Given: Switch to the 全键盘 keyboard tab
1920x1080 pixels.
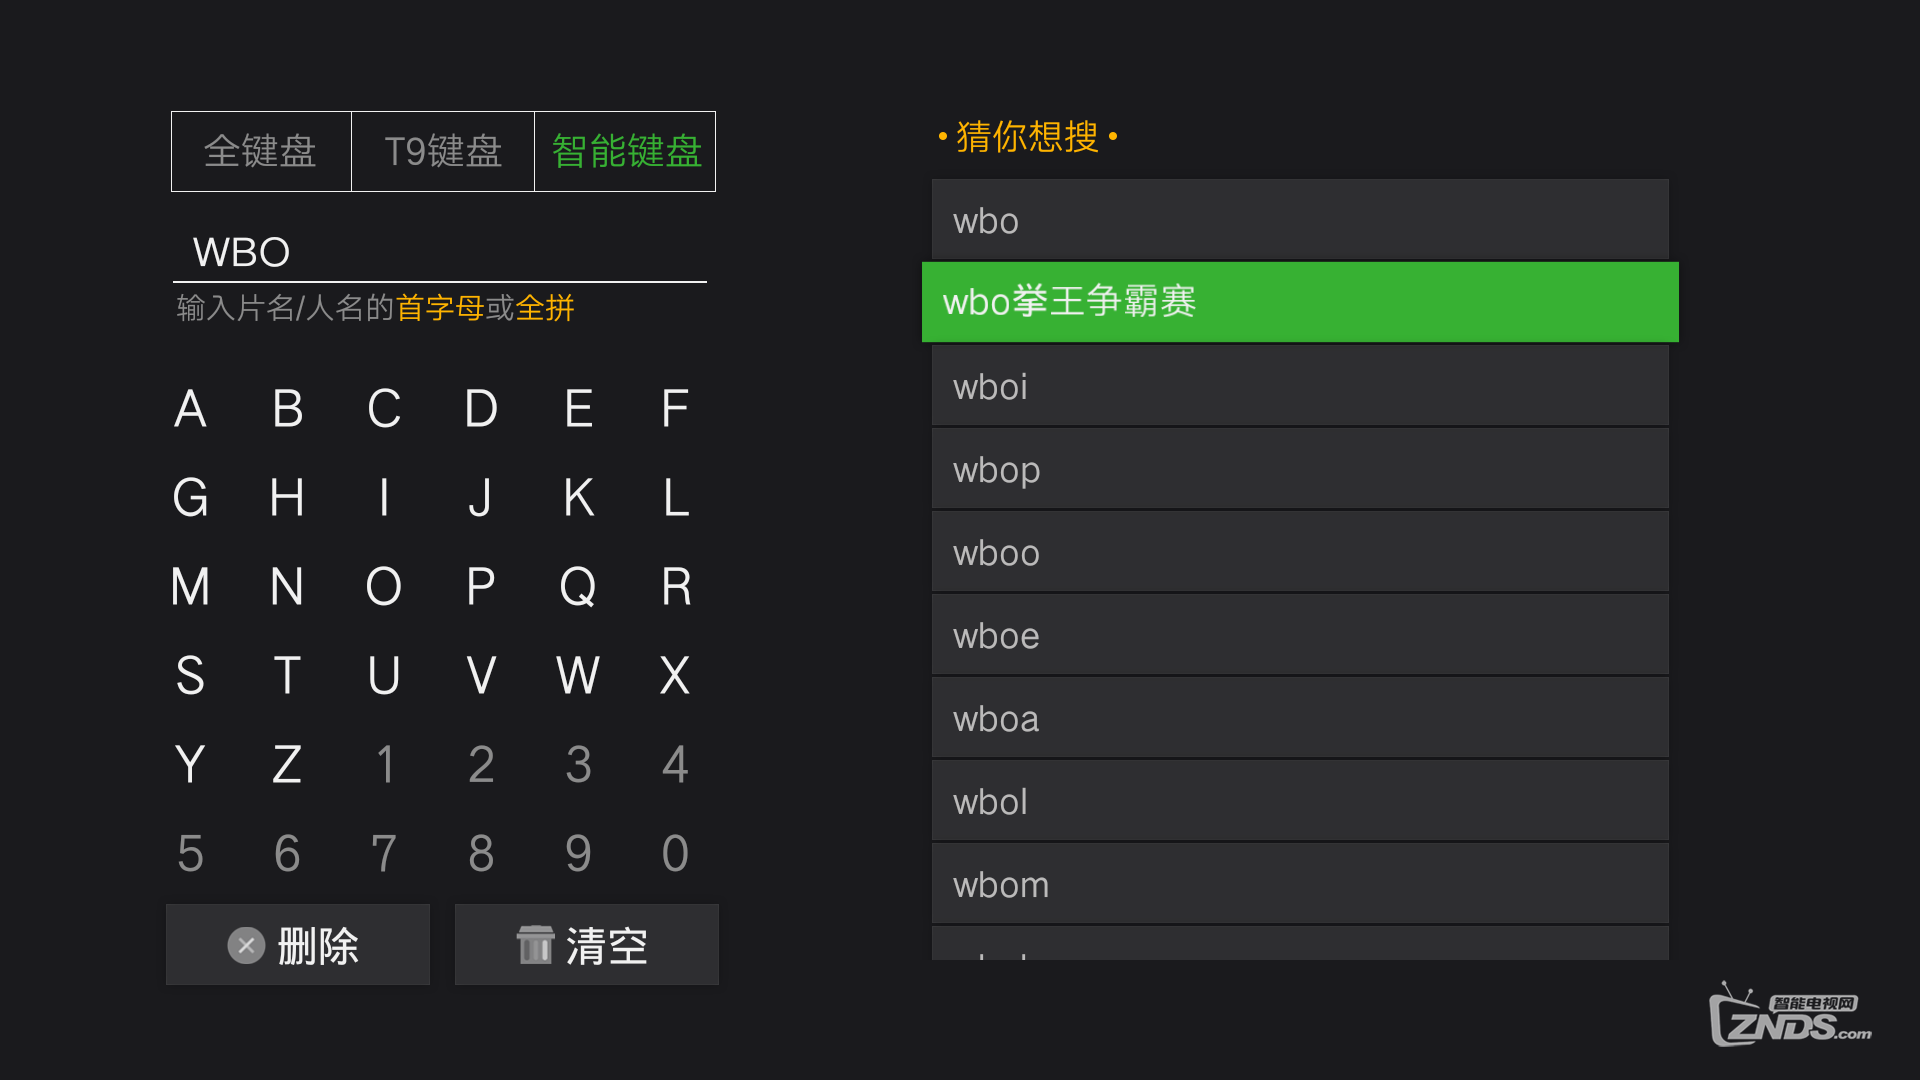Looking at the screenshot, I should (x=261, y=151).
